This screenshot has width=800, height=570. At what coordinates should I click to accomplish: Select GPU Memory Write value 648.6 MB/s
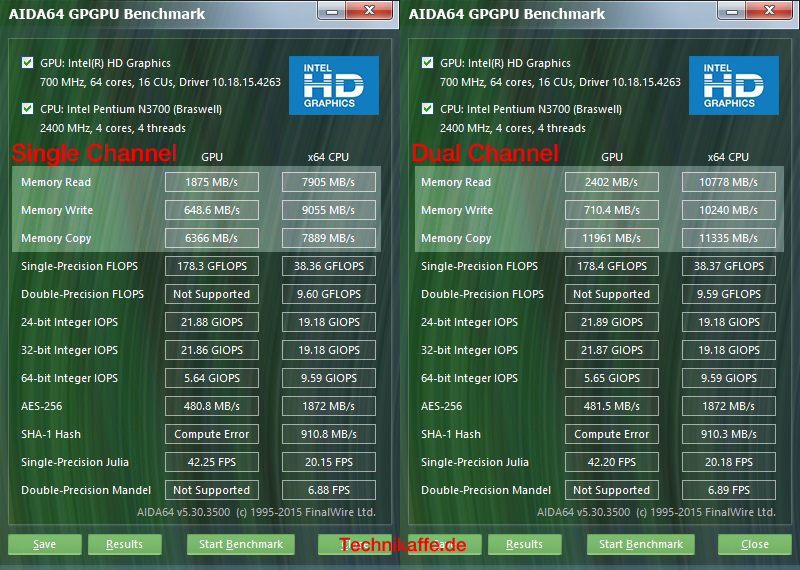click(x=212, y=210)
